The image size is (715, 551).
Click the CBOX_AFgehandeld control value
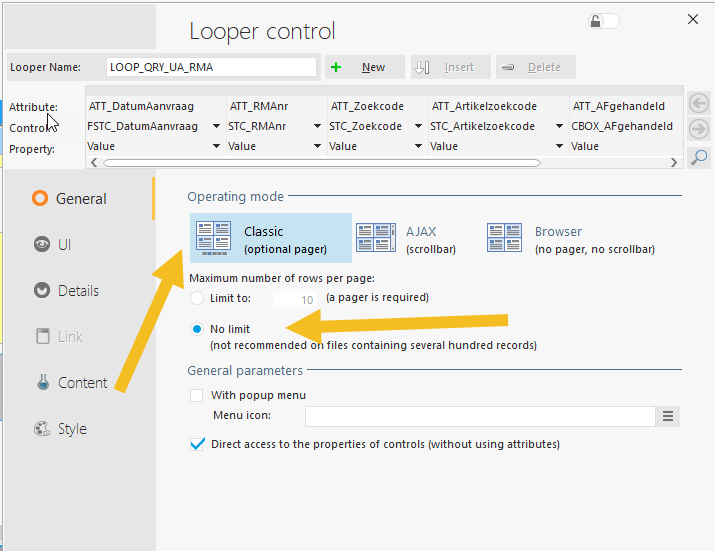click(x=622, y=126)
